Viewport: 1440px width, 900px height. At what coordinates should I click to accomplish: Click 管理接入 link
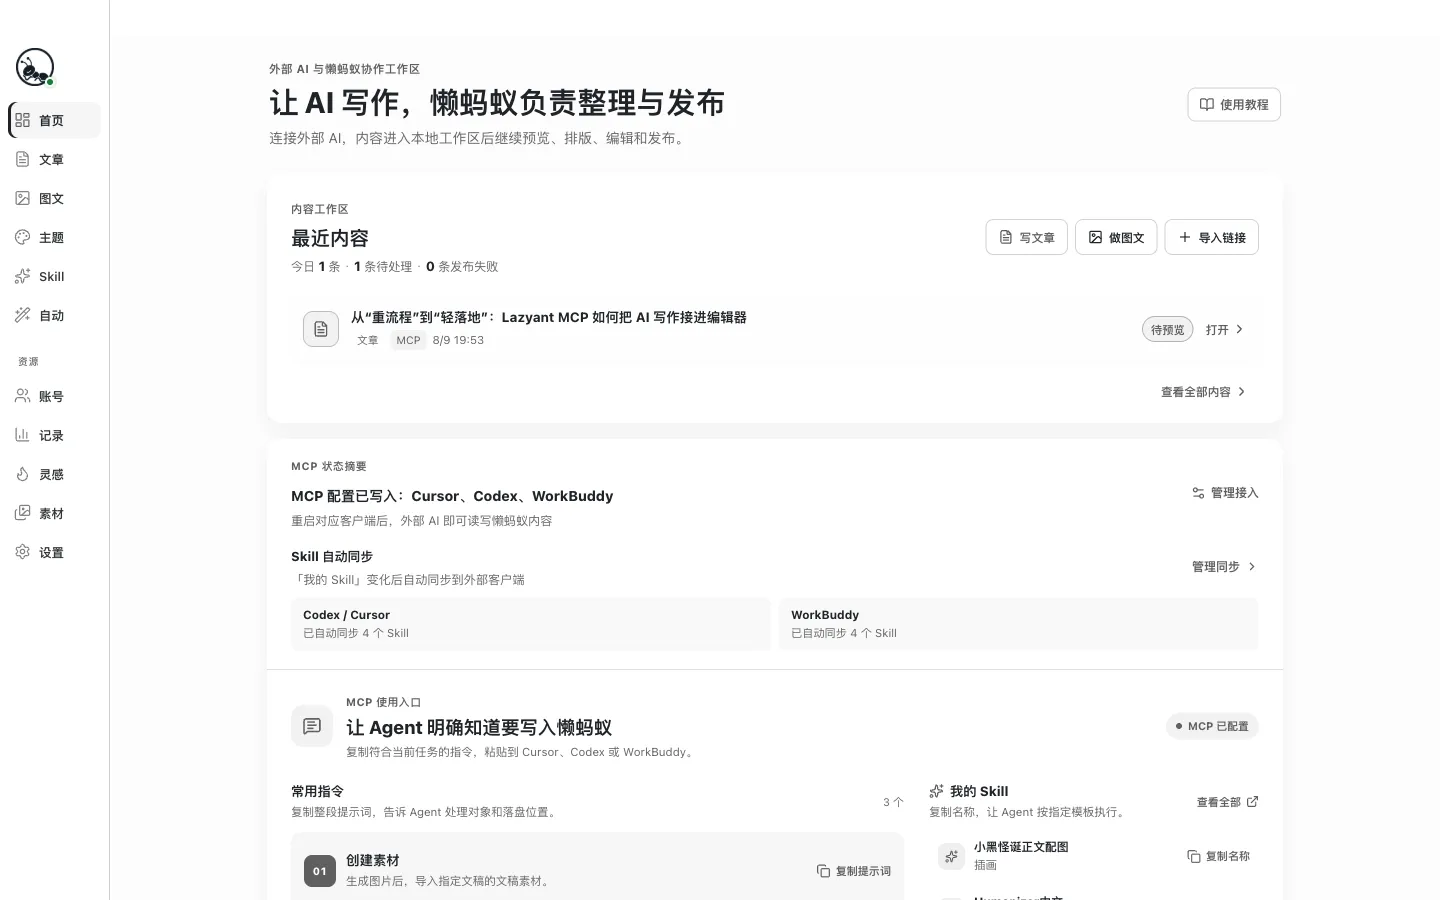tap(1225, 493)
